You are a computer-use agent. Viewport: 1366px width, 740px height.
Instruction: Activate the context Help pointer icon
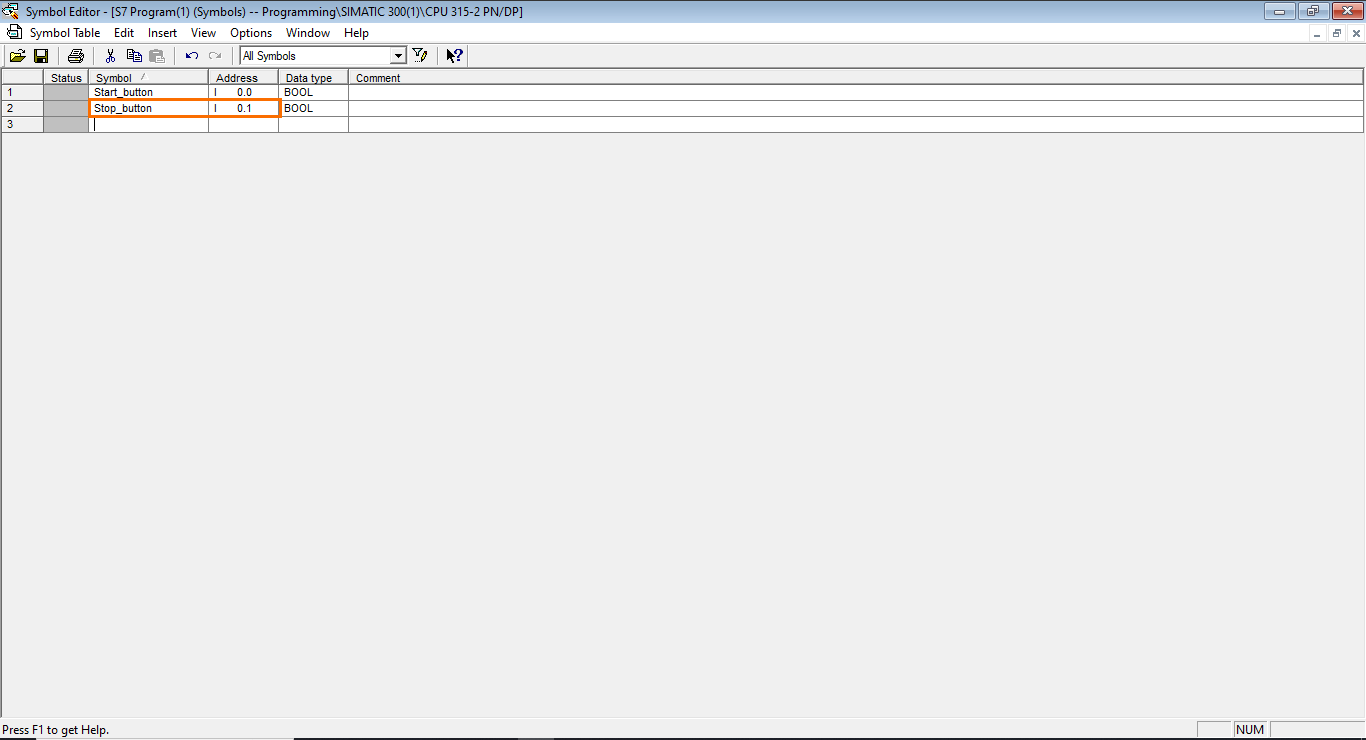pyautogui.click(x=454, y=56)
